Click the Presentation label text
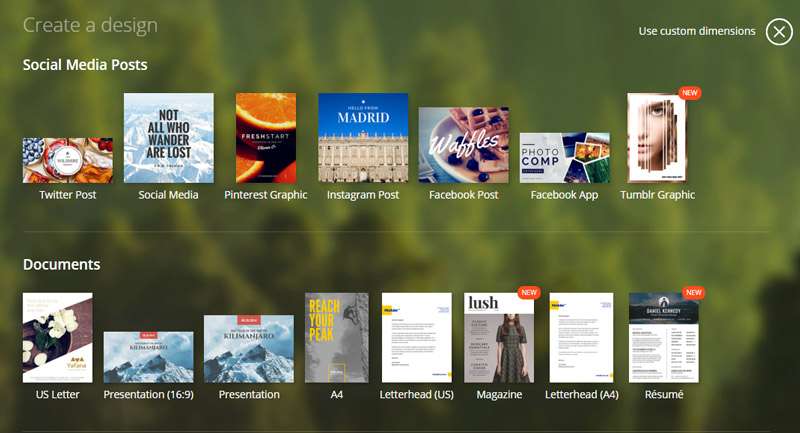800x433 pixels. point(249,395)
